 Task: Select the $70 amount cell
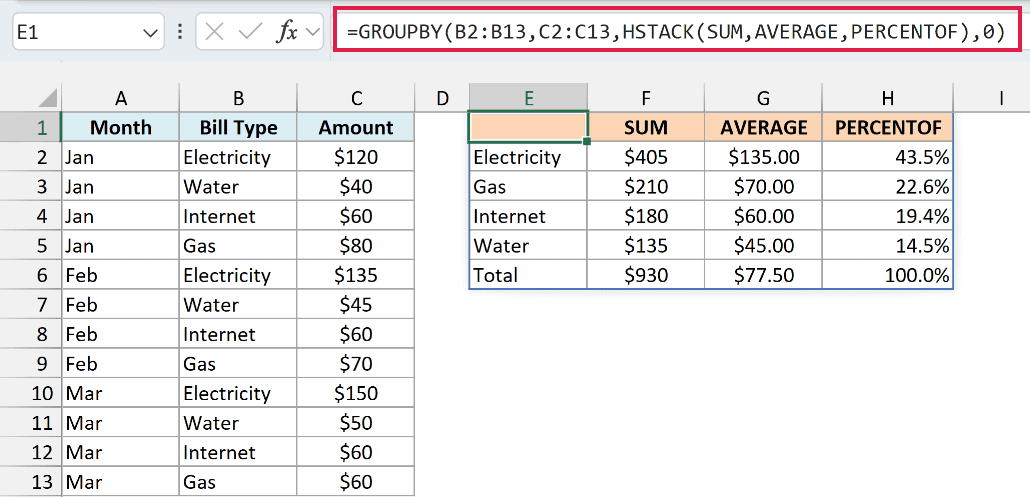(356, 364)
